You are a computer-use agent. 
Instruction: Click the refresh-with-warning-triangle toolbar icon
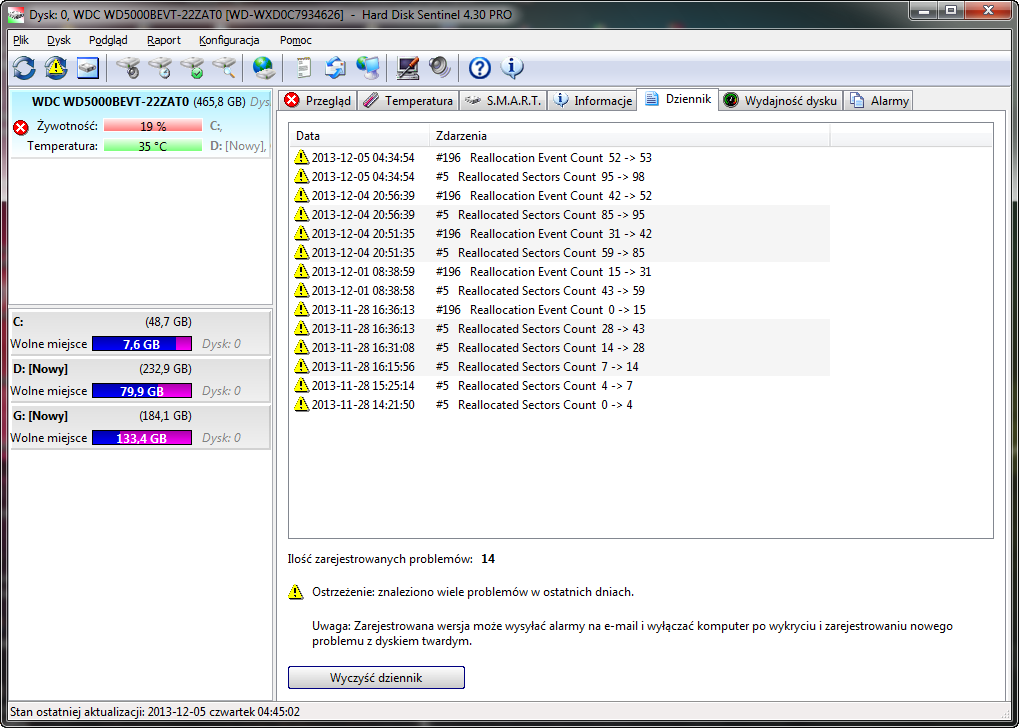pyautogui.click(x=56, y=67)
